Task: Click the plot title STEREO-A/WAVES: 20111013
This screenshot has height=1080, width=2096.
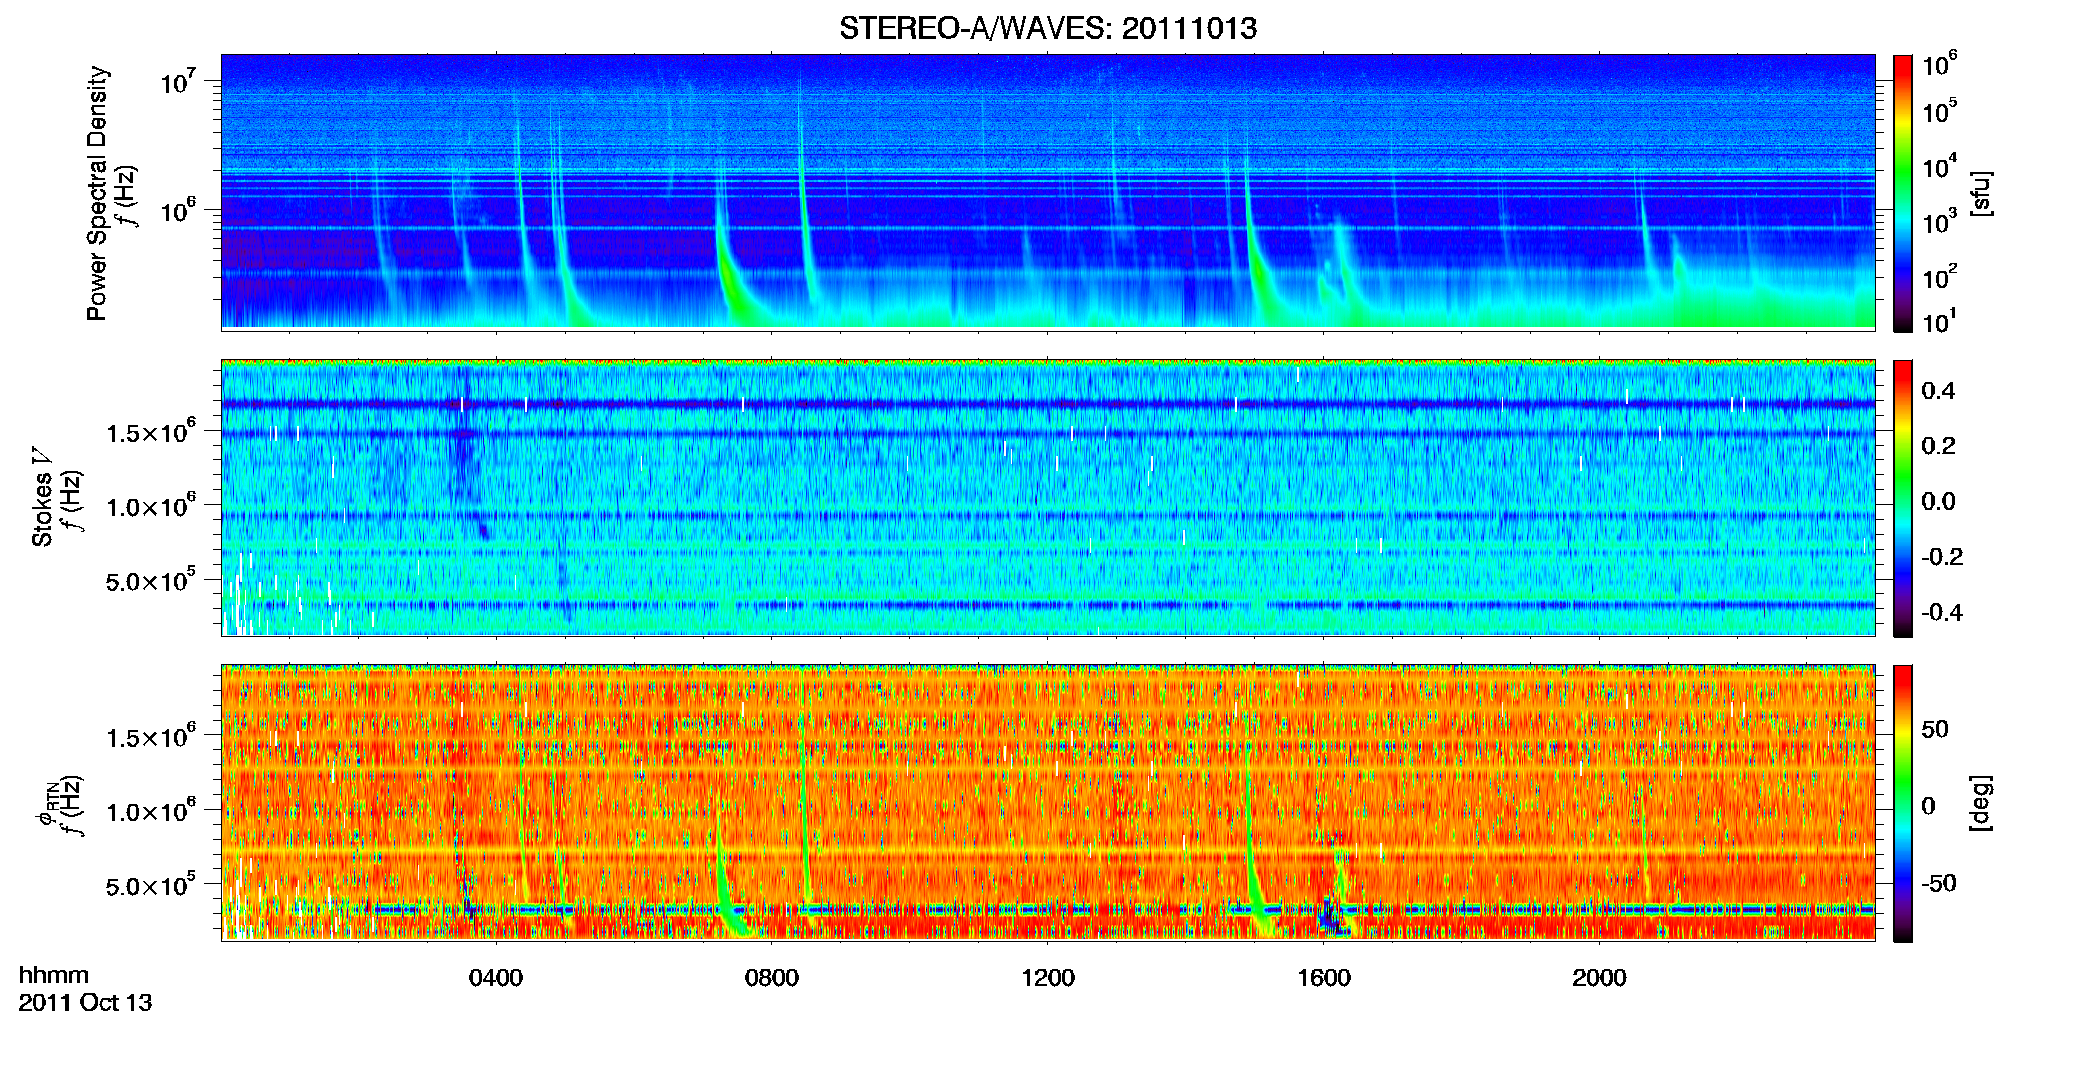Action: click(1047, 28)
